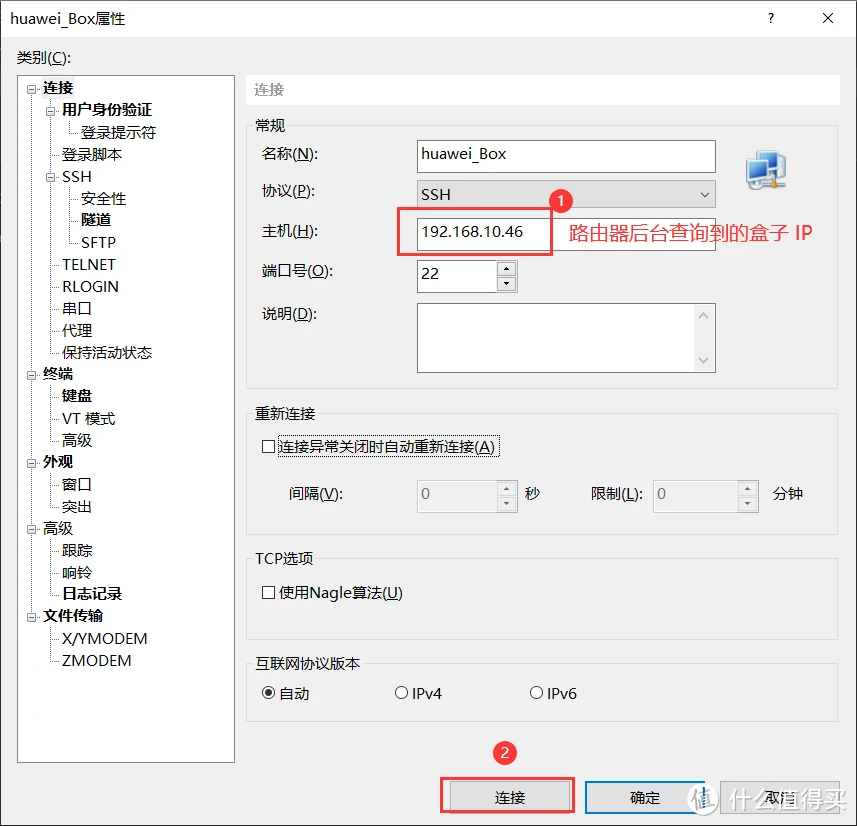Select the IPv4 radio button
Screen dimensions: 857x826
click(x=401, y=693)
